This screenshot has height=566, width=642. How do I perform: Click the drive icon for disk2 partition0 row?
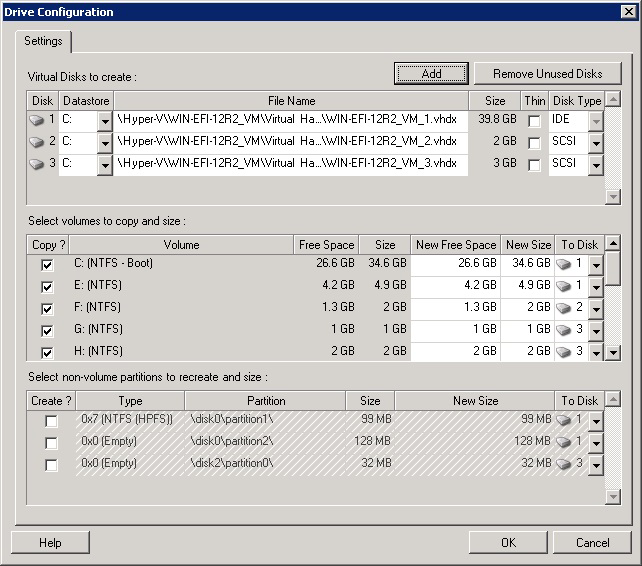click(x=565, y=464)
